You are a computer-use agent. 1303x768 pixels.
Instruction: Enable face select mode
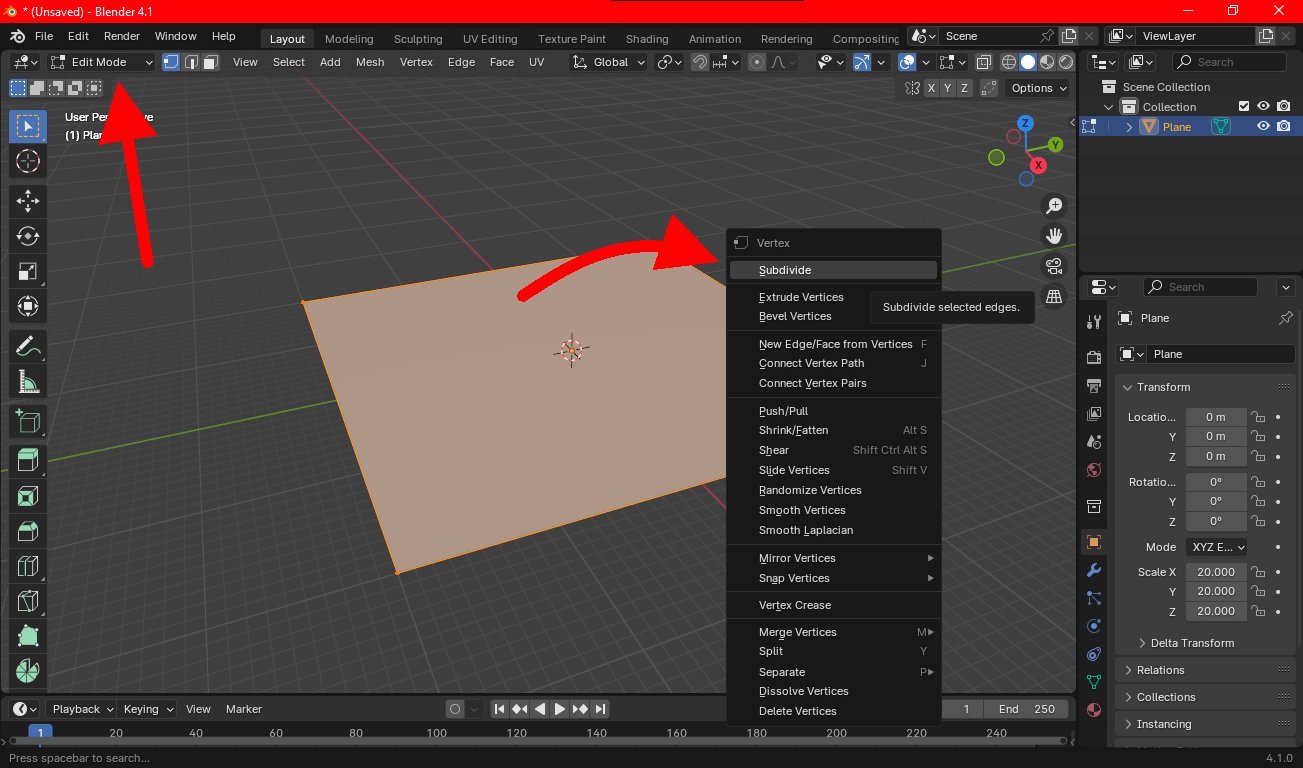211,62
